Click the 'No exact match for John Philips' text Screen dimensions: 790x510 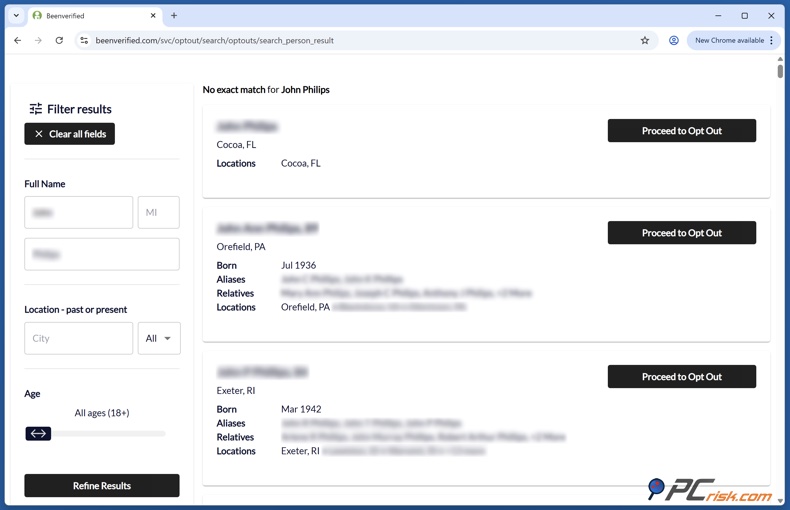pos(266,90)
